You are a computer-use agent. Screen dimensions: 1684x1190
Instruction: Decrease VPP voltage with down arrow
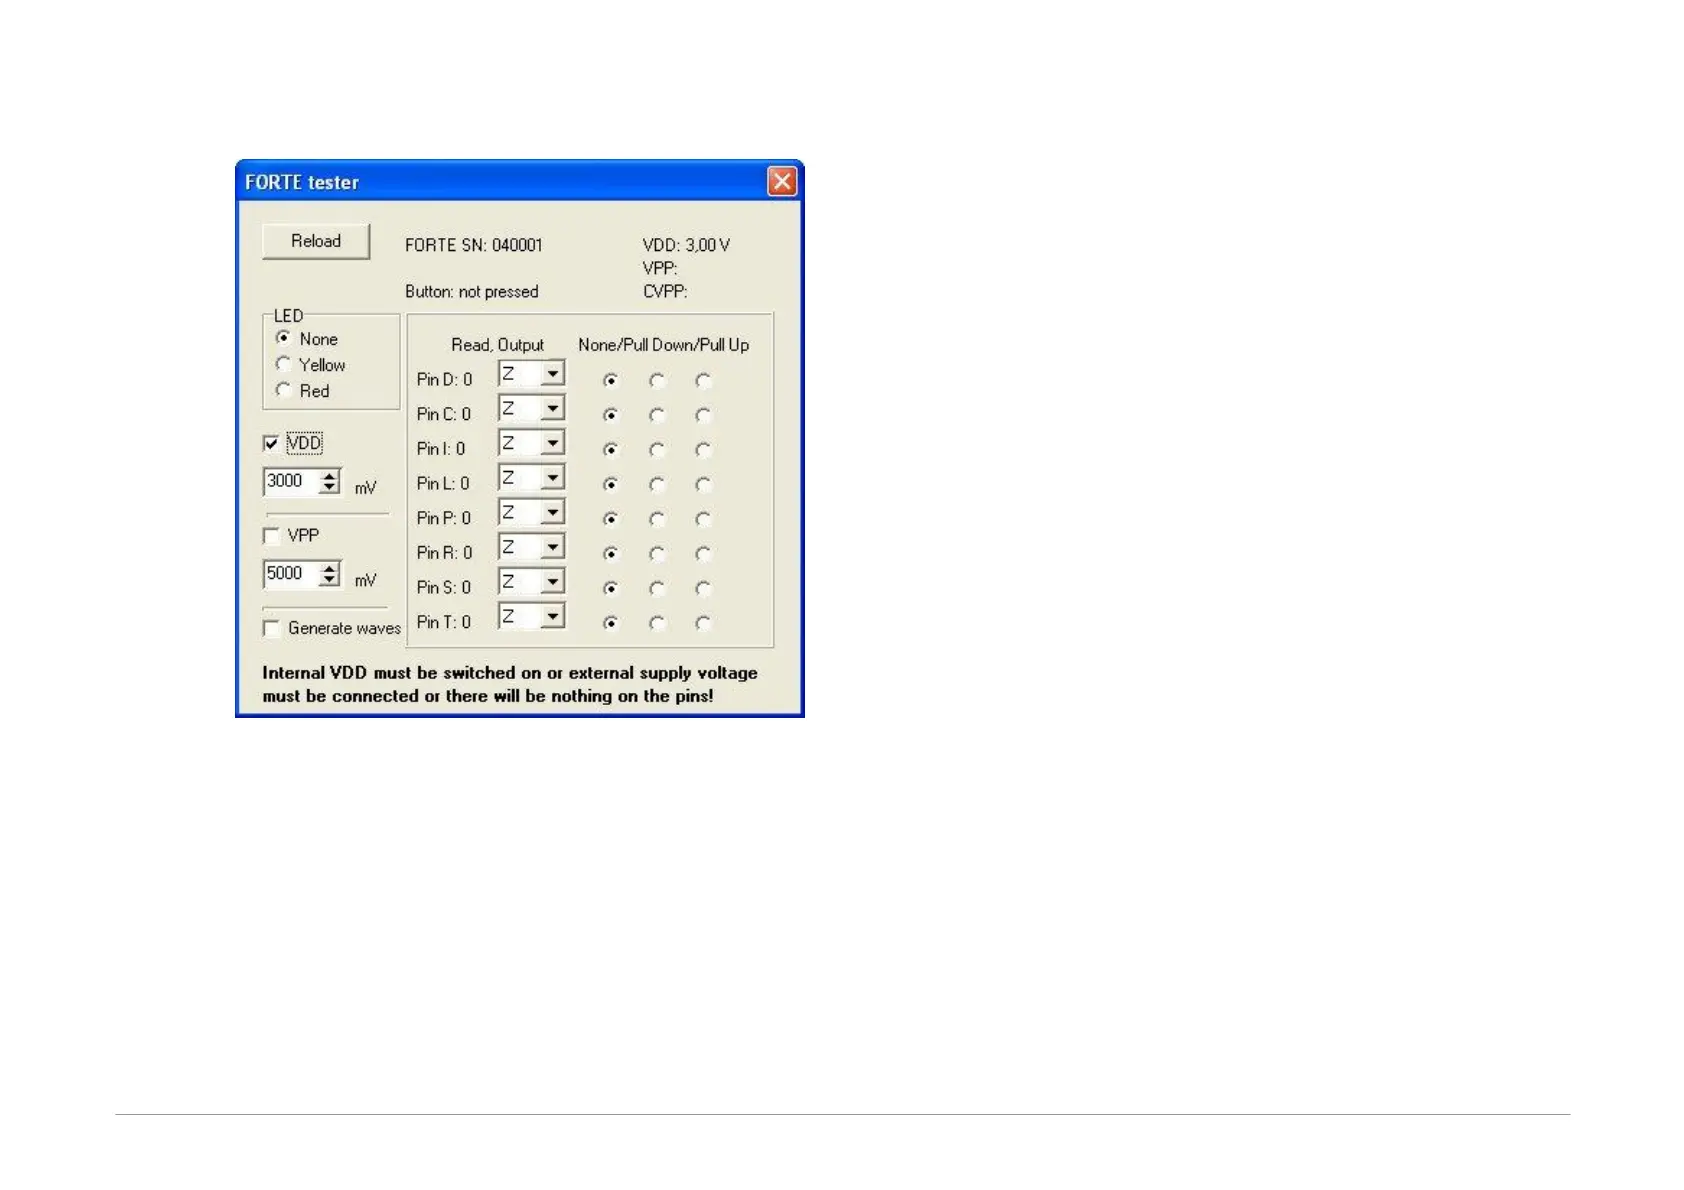point(329,581)
